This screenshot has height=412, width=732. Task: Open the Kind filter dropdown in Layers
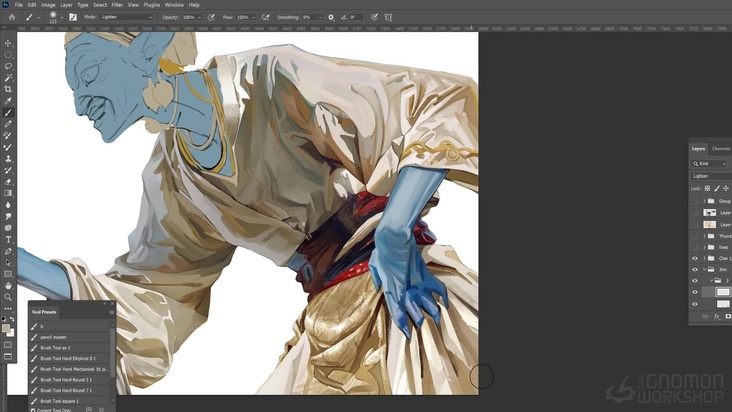pyautogui.click(x=709, y=164)
